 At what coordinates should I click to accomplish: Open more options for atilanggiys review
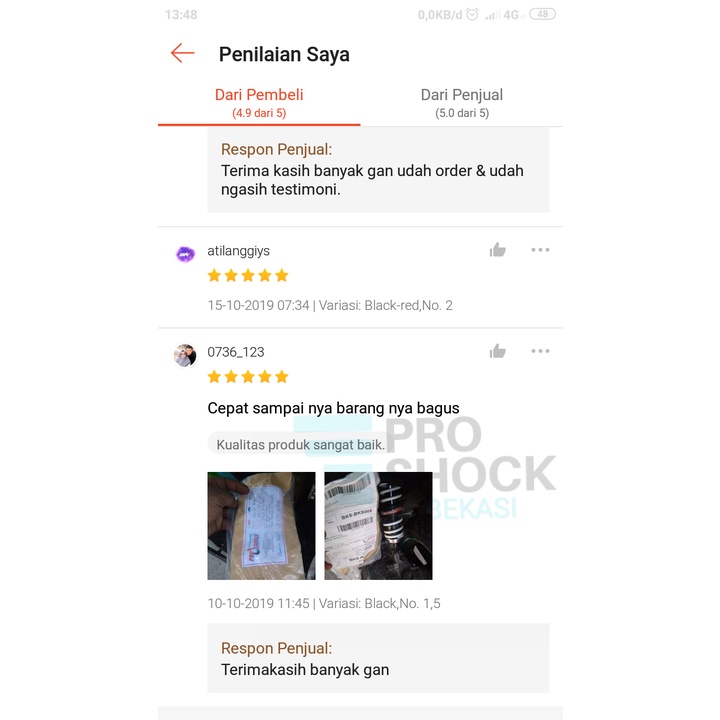540,250
